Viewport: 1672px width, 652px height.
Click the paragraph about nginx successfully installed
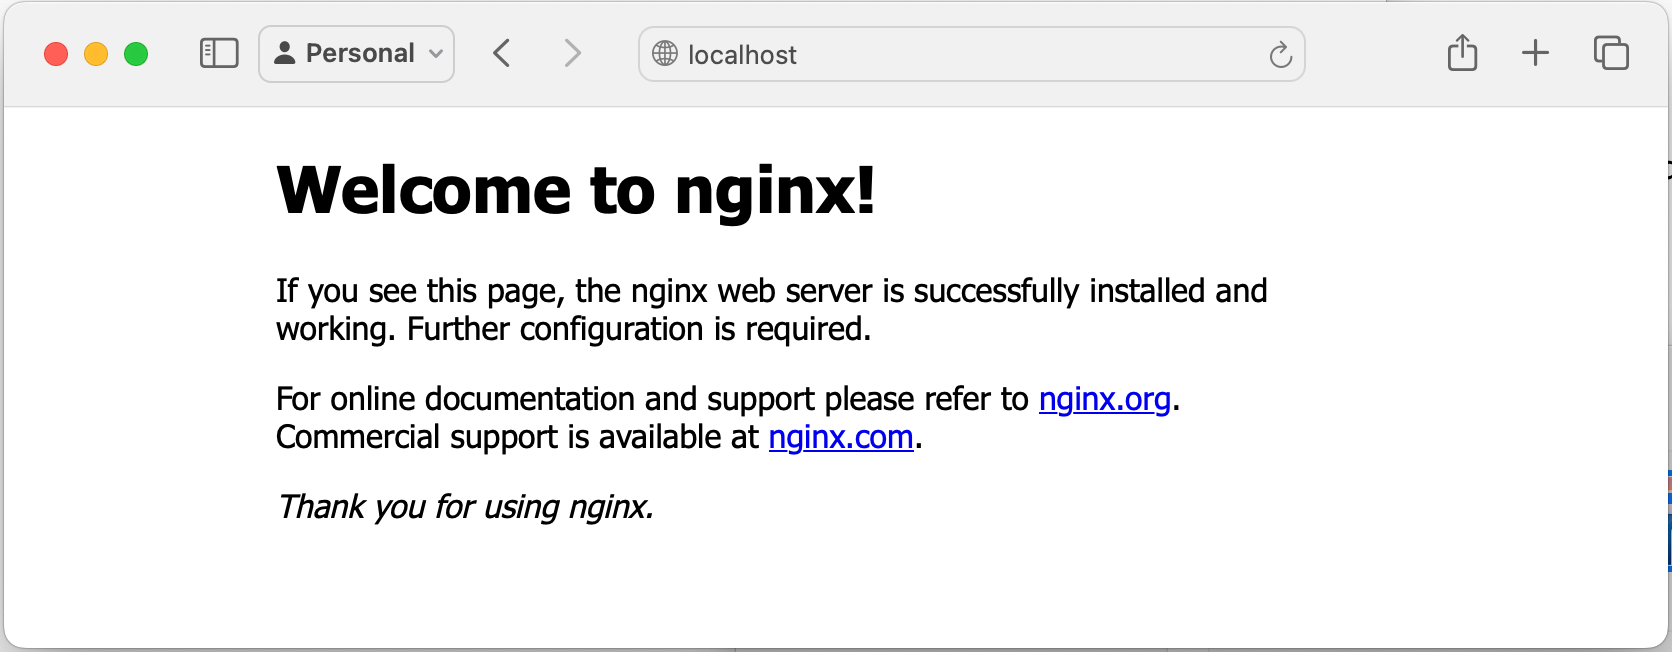tap(772, 310)
